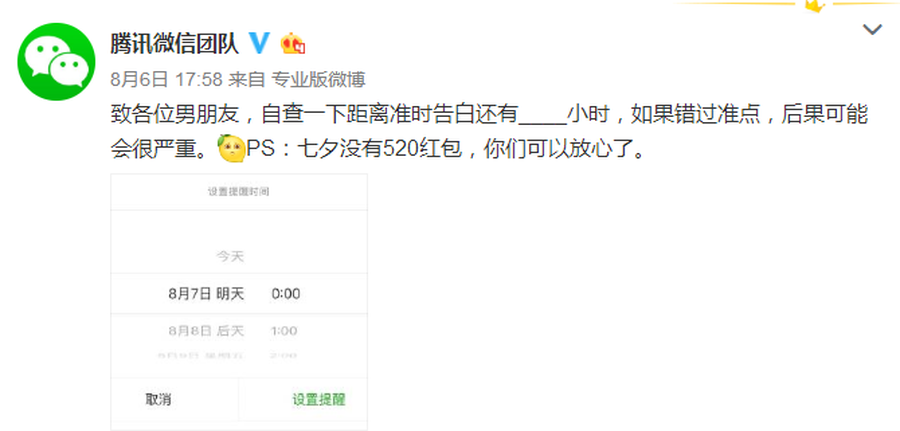Screen dimensions: 900x431
Task: Select the 0:00 time entry
Action: click(x=286, y=294)
